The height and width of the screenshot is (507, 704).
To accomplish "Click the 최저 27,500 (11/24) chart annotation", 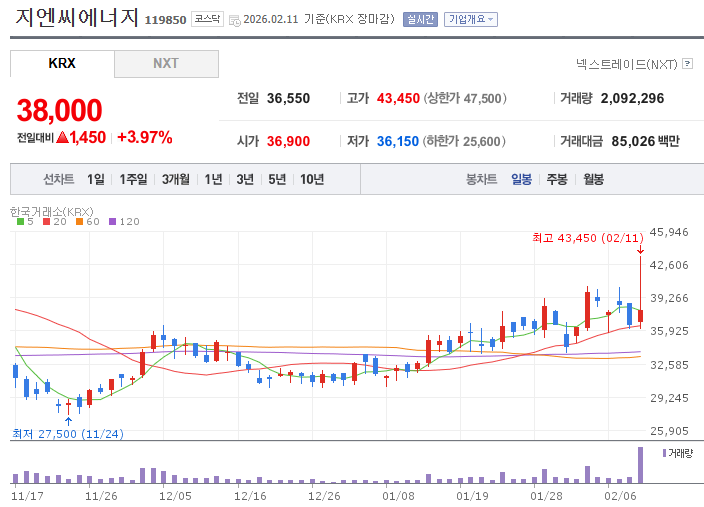I will point(68,434).
